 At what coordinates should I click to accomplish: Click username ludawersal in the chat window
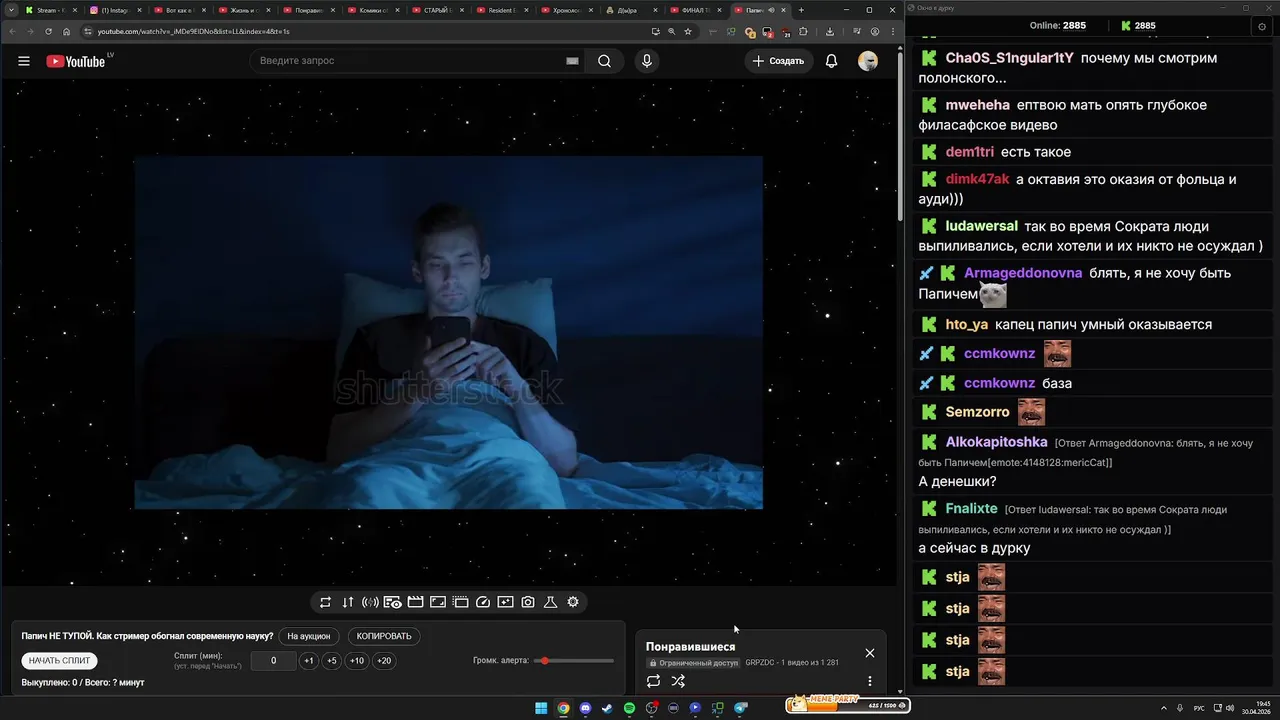coord(981,226)
